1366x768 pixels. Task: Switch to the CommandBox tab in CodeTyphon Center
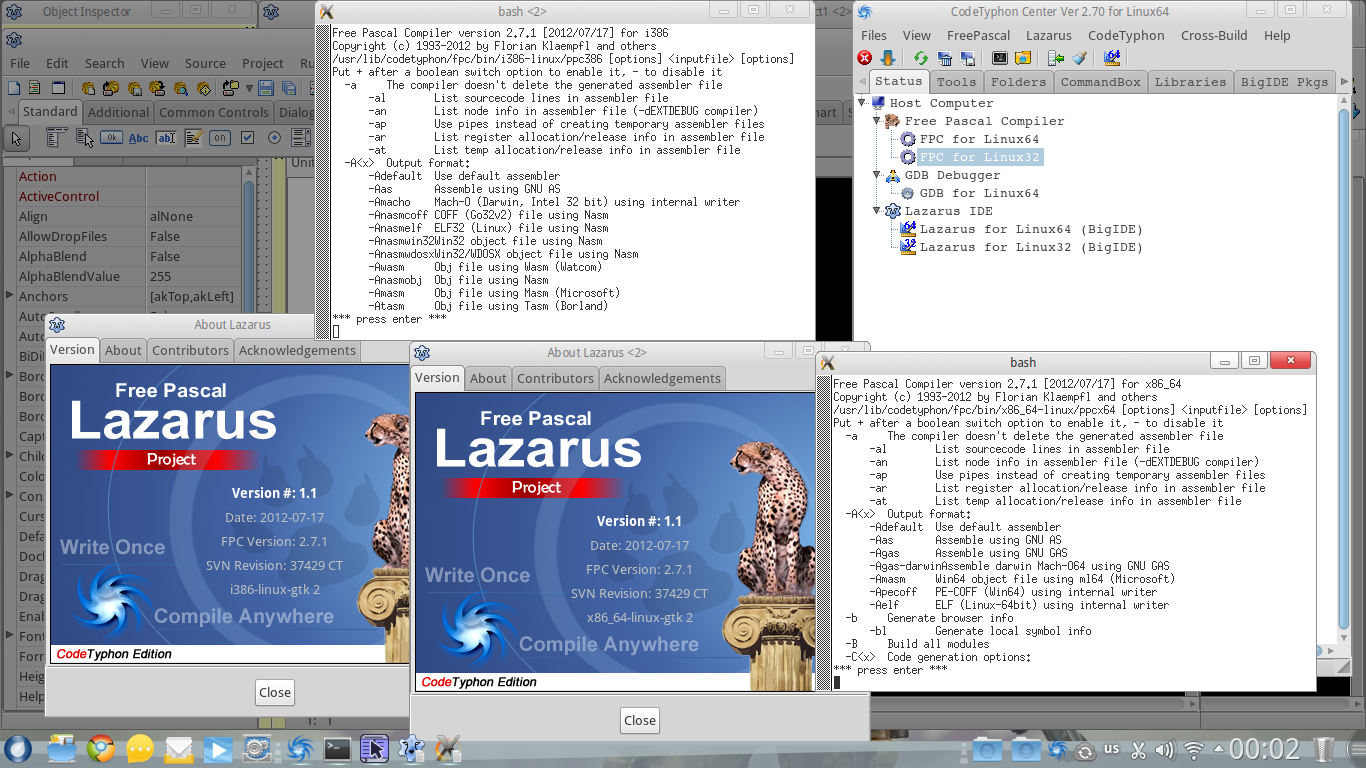1100,82
